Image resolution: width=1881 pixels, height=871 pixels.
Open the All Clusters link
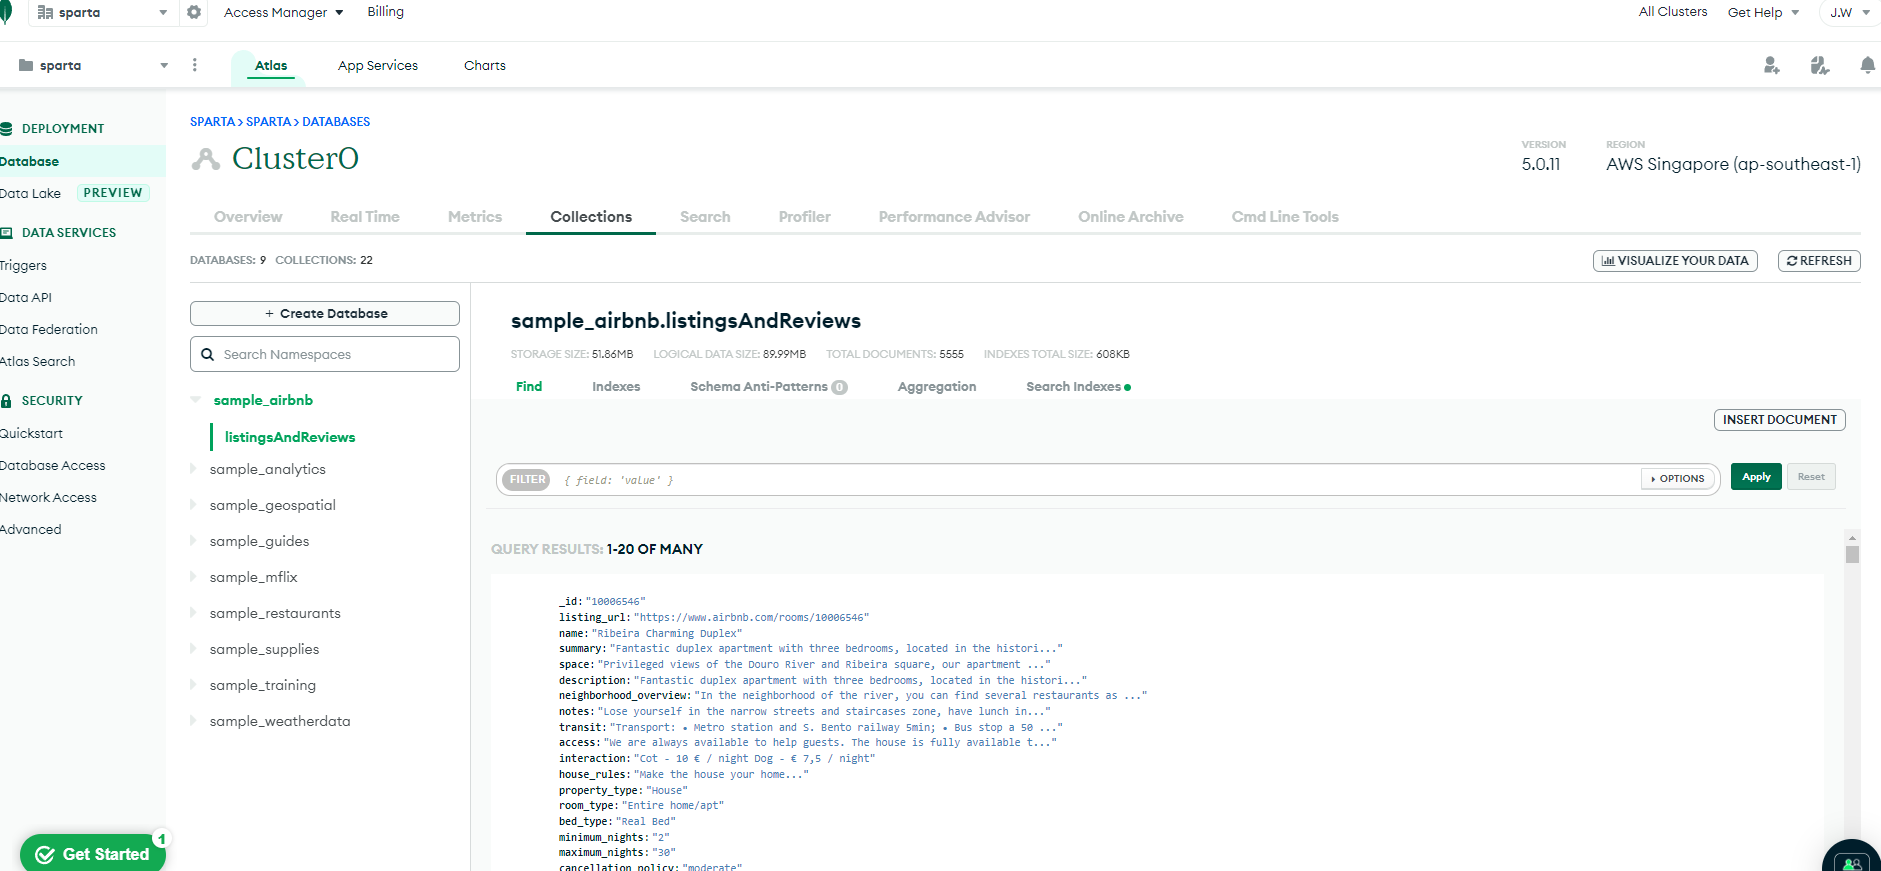[1673, 12]
